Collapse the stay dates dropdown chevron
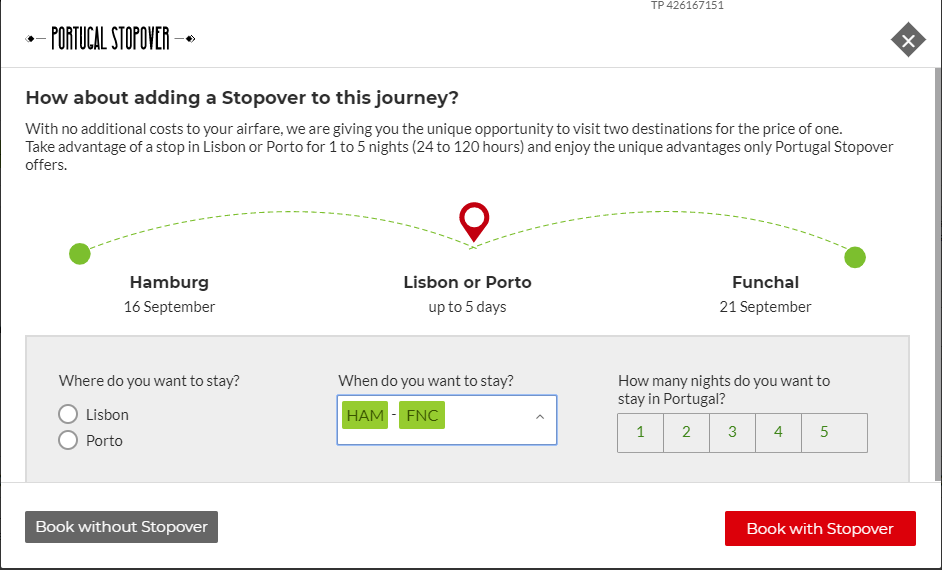942x570 pixels. point(539,417)
